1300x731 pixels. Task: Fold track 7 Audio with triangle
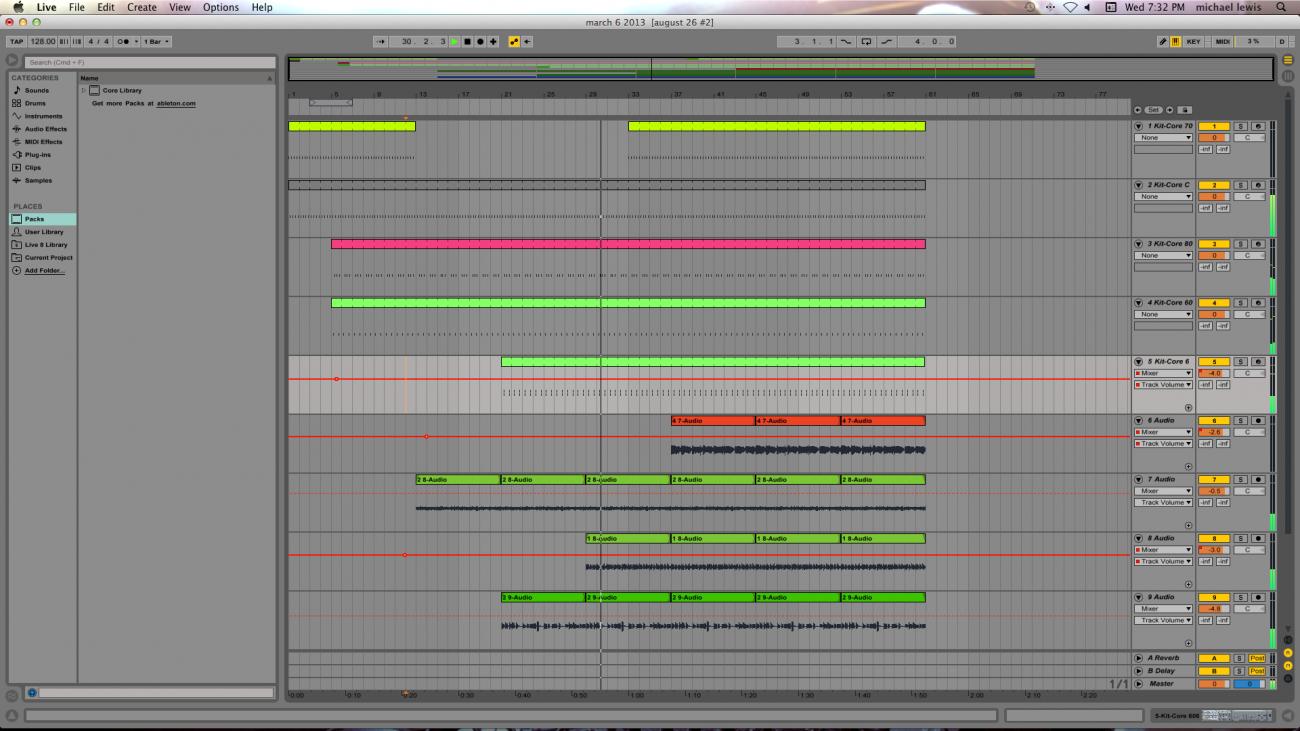pos(1138,480)
